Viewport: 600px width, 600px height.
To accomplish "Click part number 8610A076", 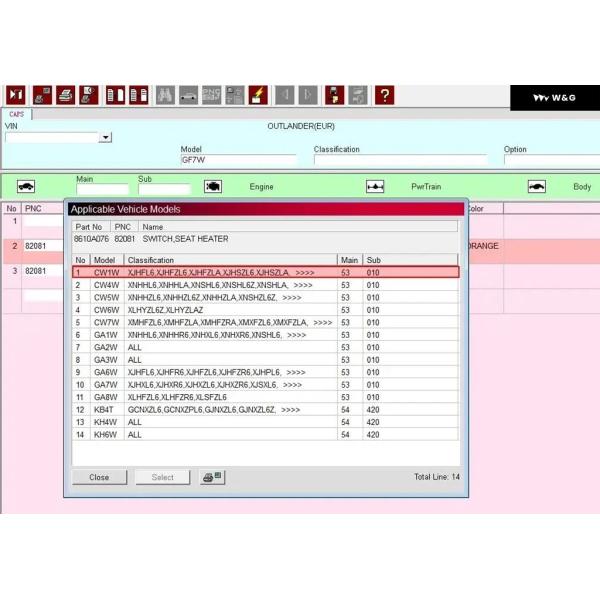I will point(91,239).
